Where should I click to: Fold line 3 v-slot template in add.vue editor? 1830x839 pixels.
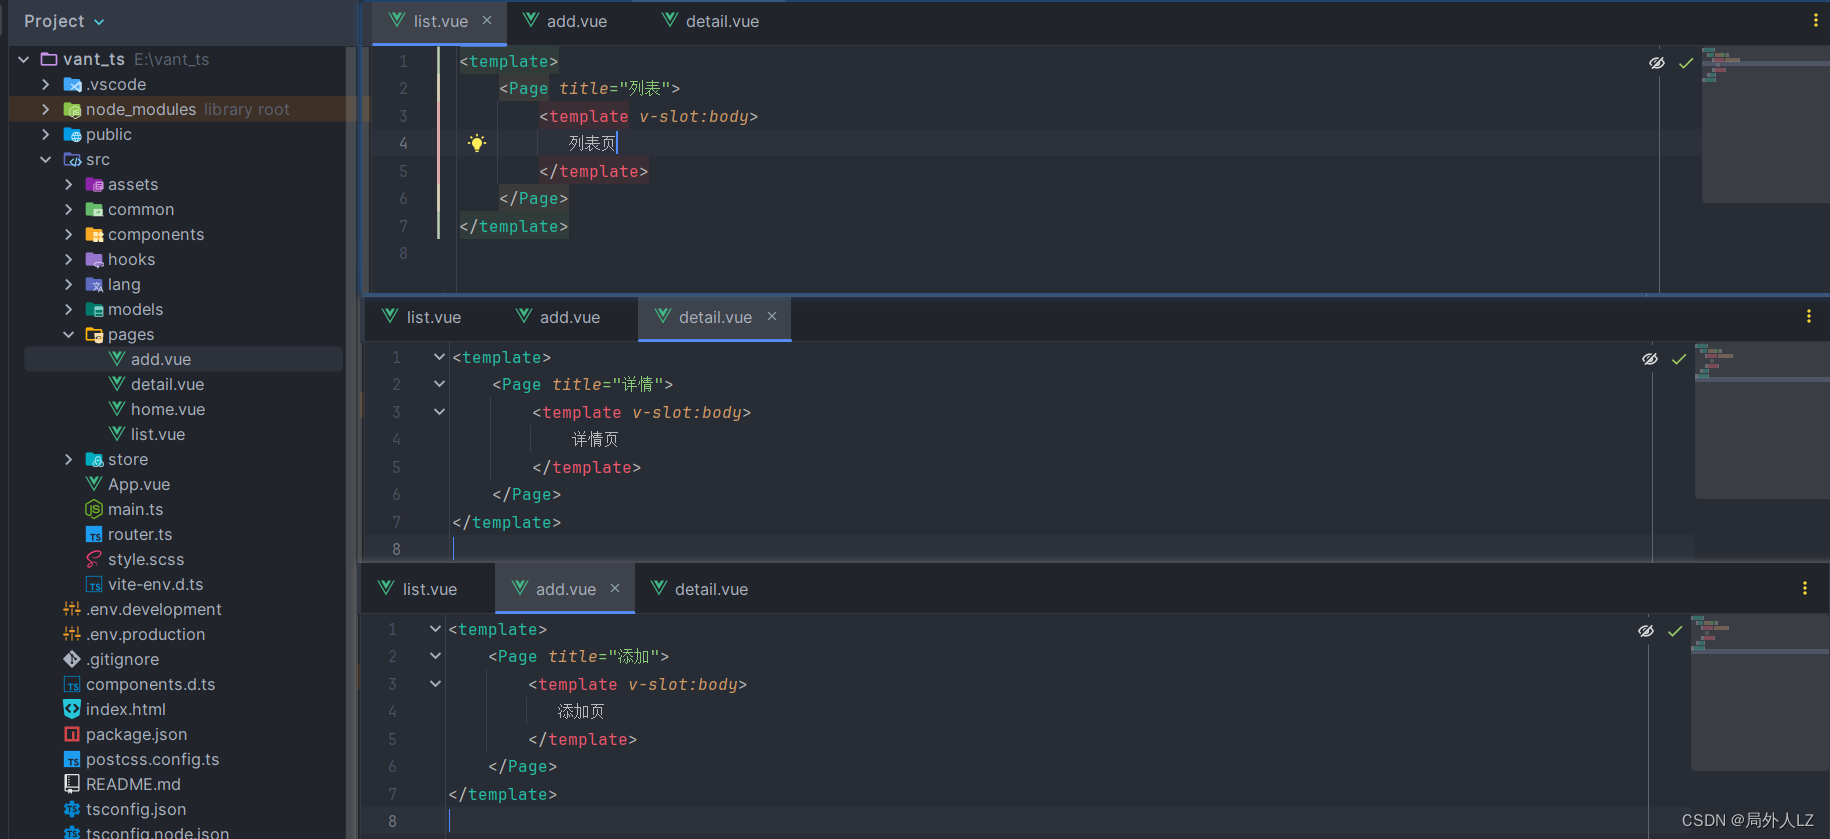[x=435, y=684]
